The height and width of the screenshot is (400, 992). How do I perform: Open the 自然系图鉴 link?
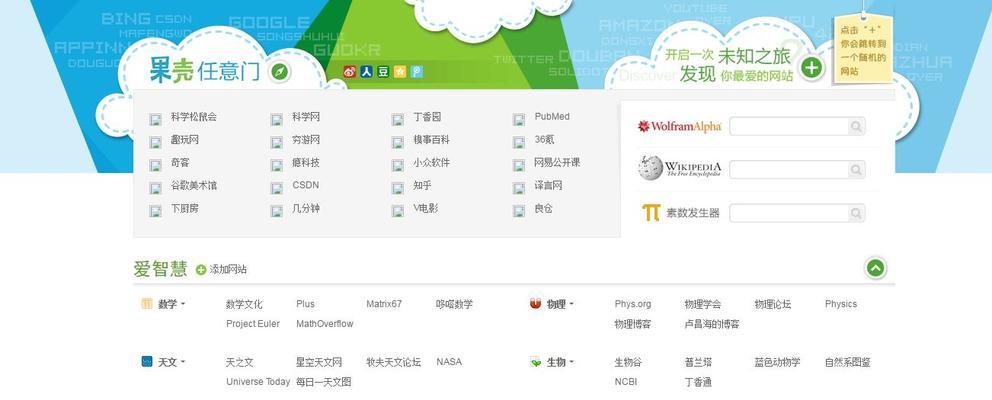click(848, 363)
